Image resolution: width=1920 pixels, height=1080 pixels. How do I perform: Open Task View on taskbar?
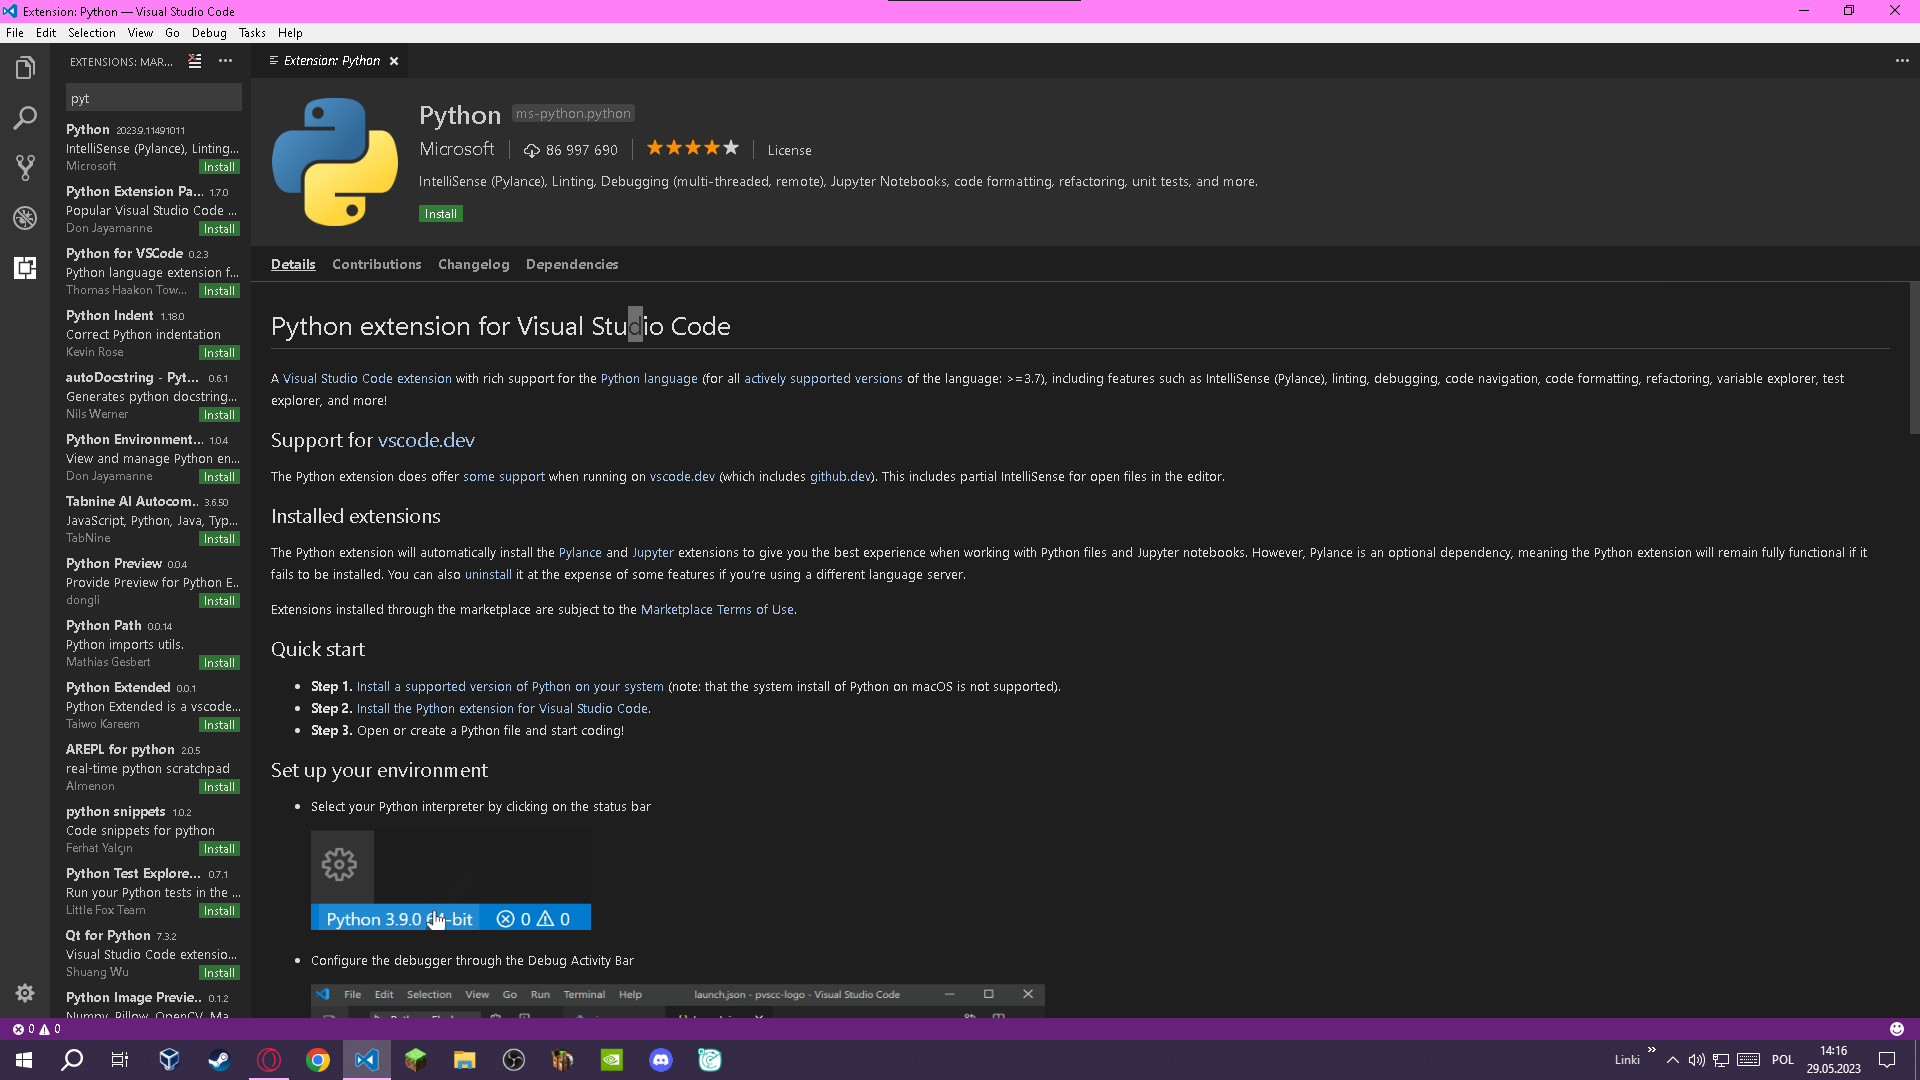(x=120, y=1060)
